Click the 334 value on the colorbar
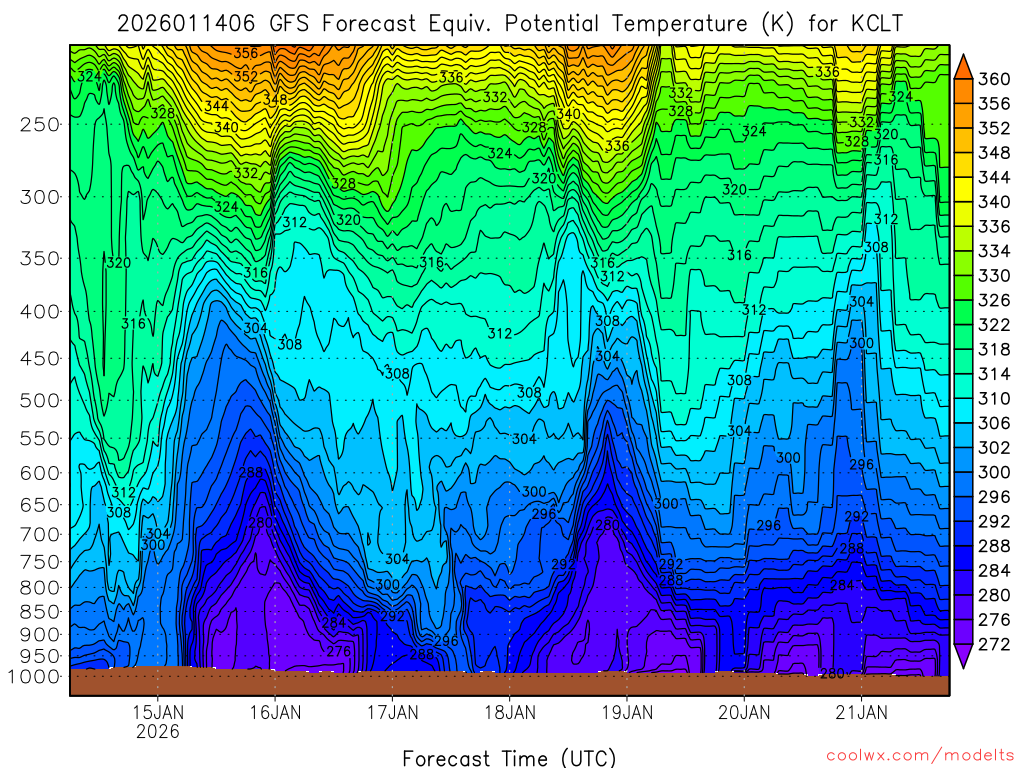This screenshot has width=1024, height=768. [x=994, y=251]
